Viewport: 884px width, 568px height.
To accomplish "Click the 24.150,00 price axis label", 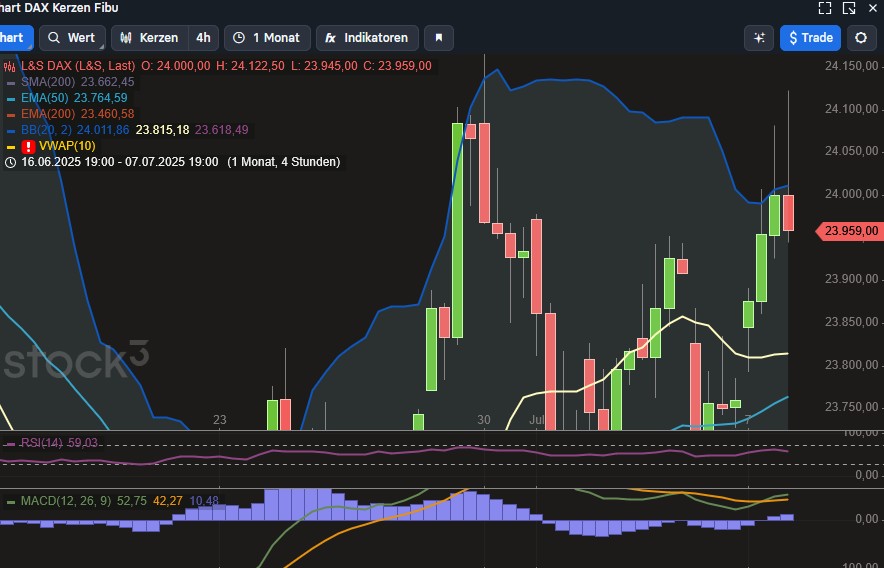I will click(x=851, y=66).
